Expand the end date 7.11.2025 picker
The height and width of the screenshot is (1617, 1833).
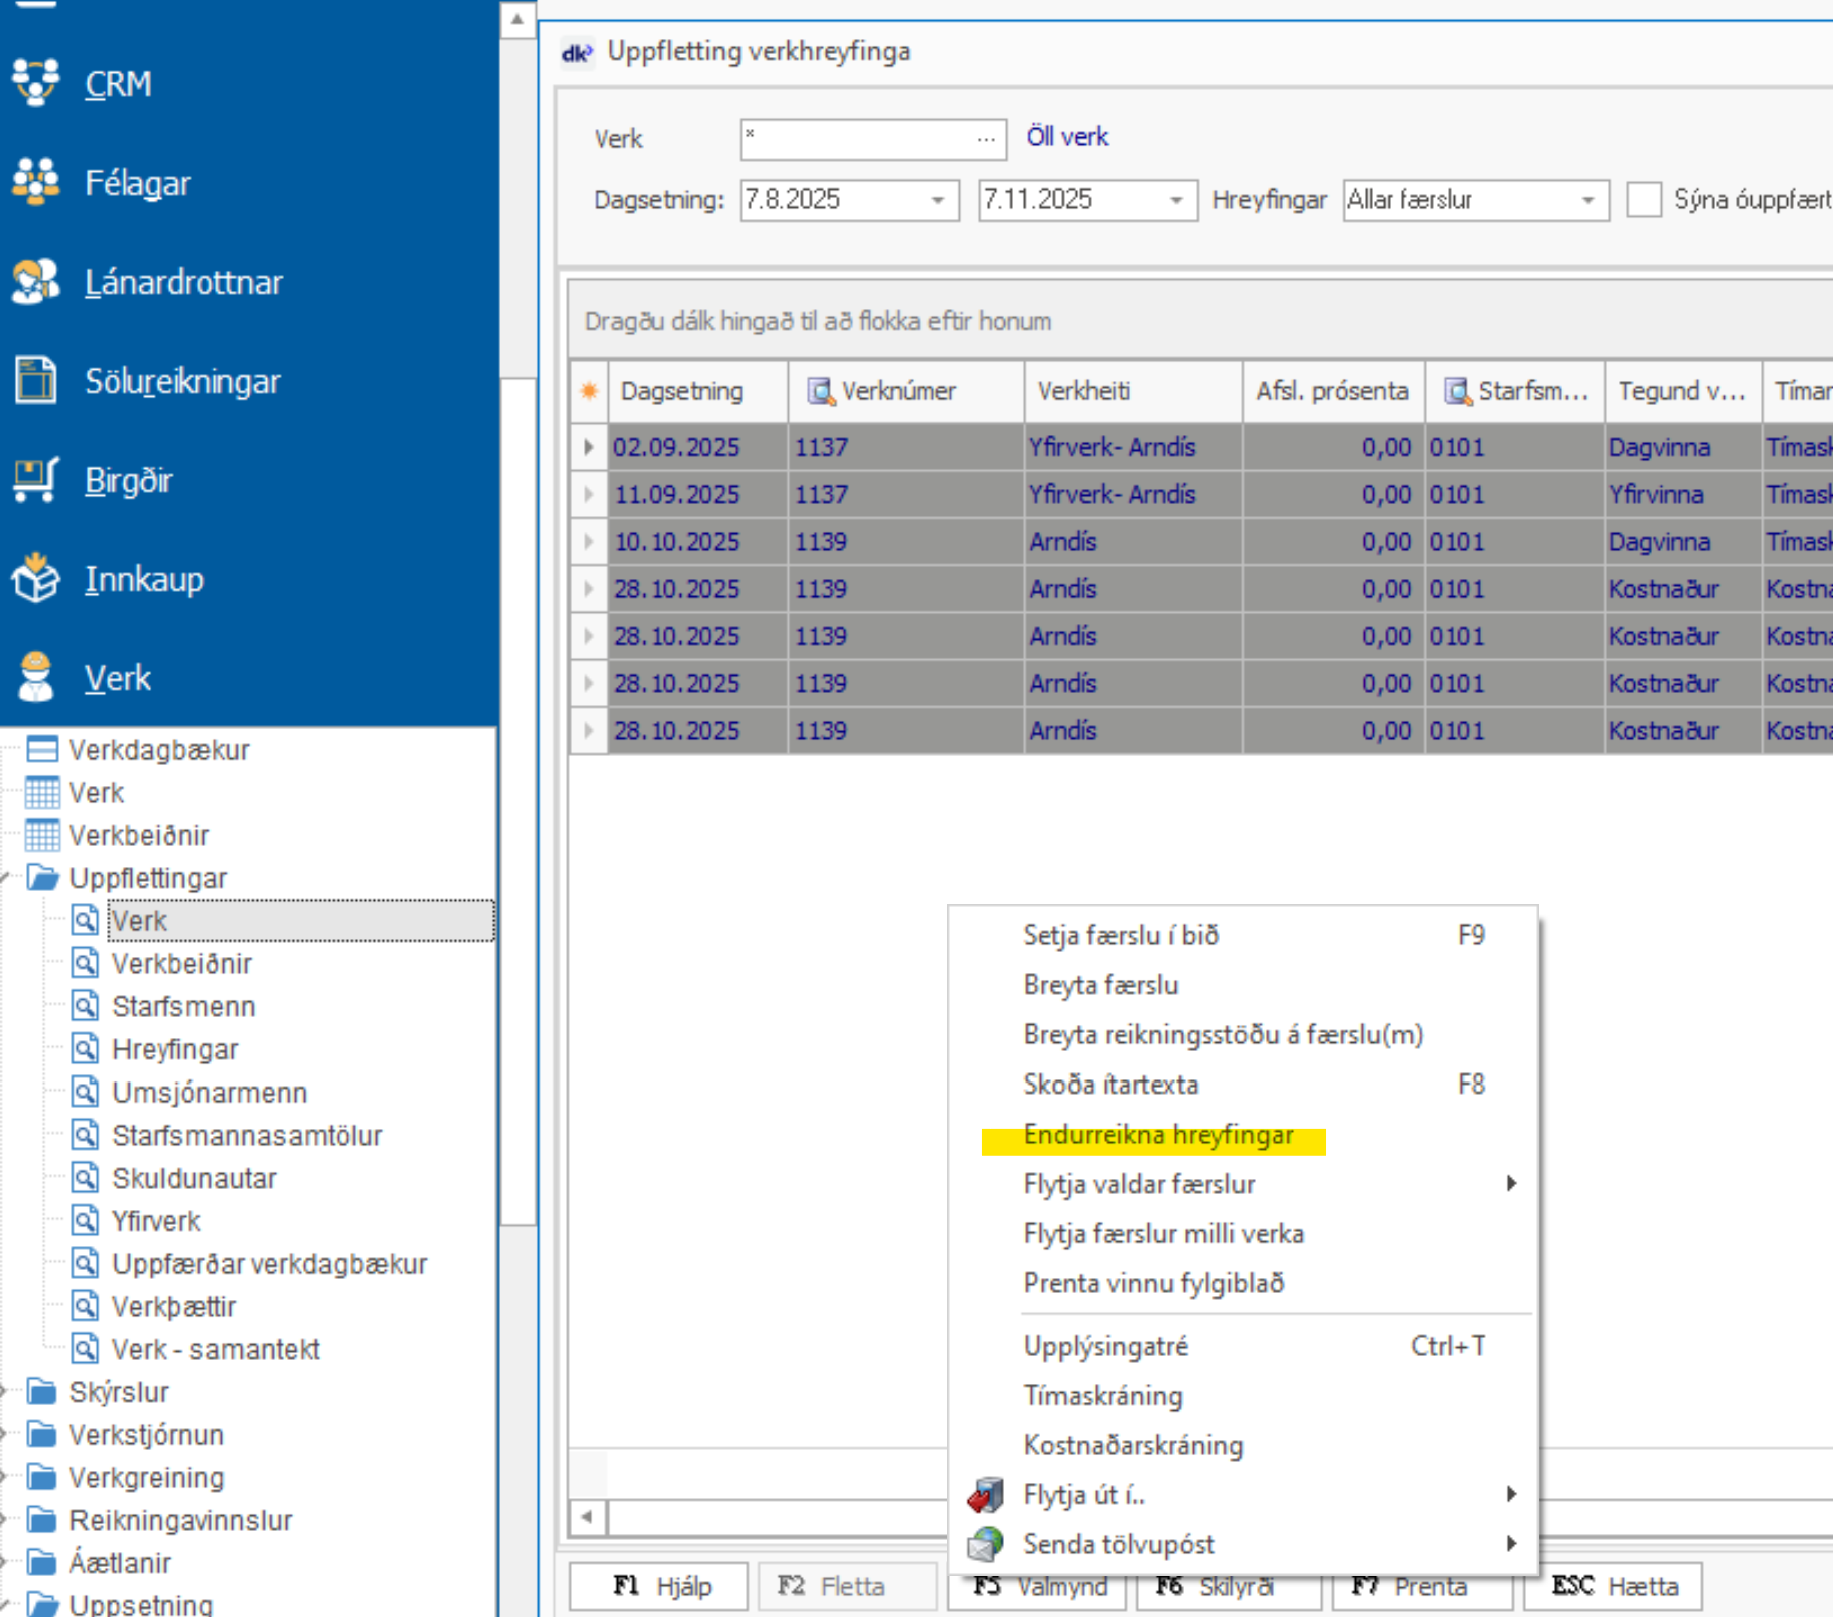click(x=1176, y=200)
